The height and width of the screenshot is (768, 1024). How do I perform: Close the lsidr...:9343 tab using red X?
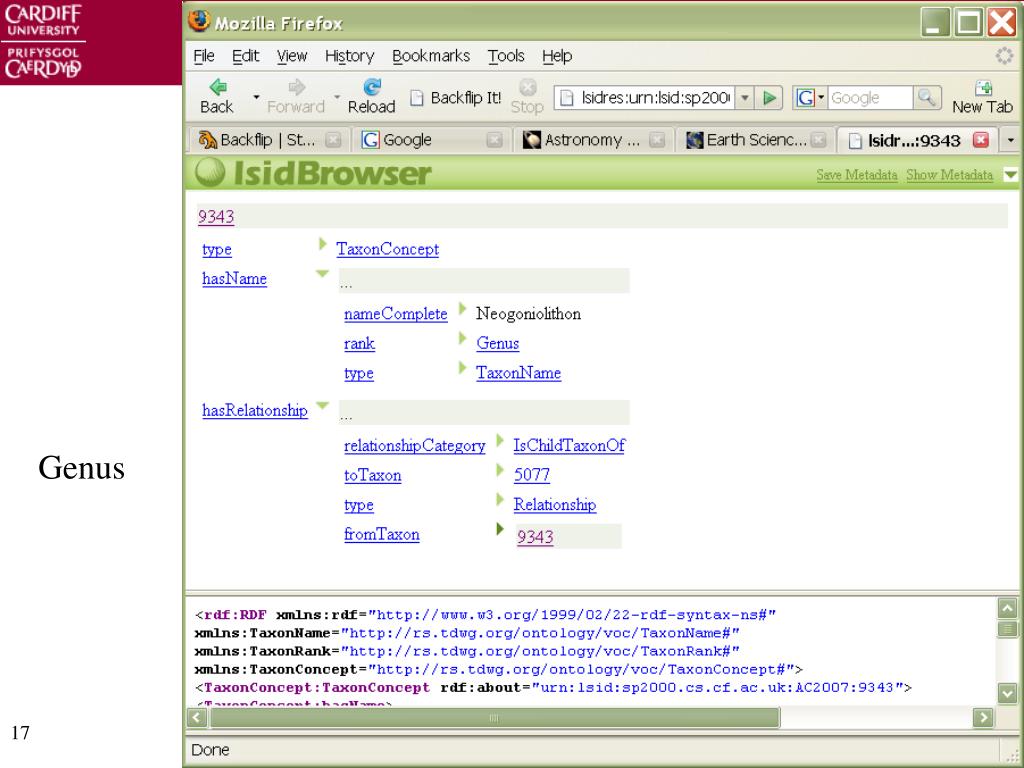point(981,140)
